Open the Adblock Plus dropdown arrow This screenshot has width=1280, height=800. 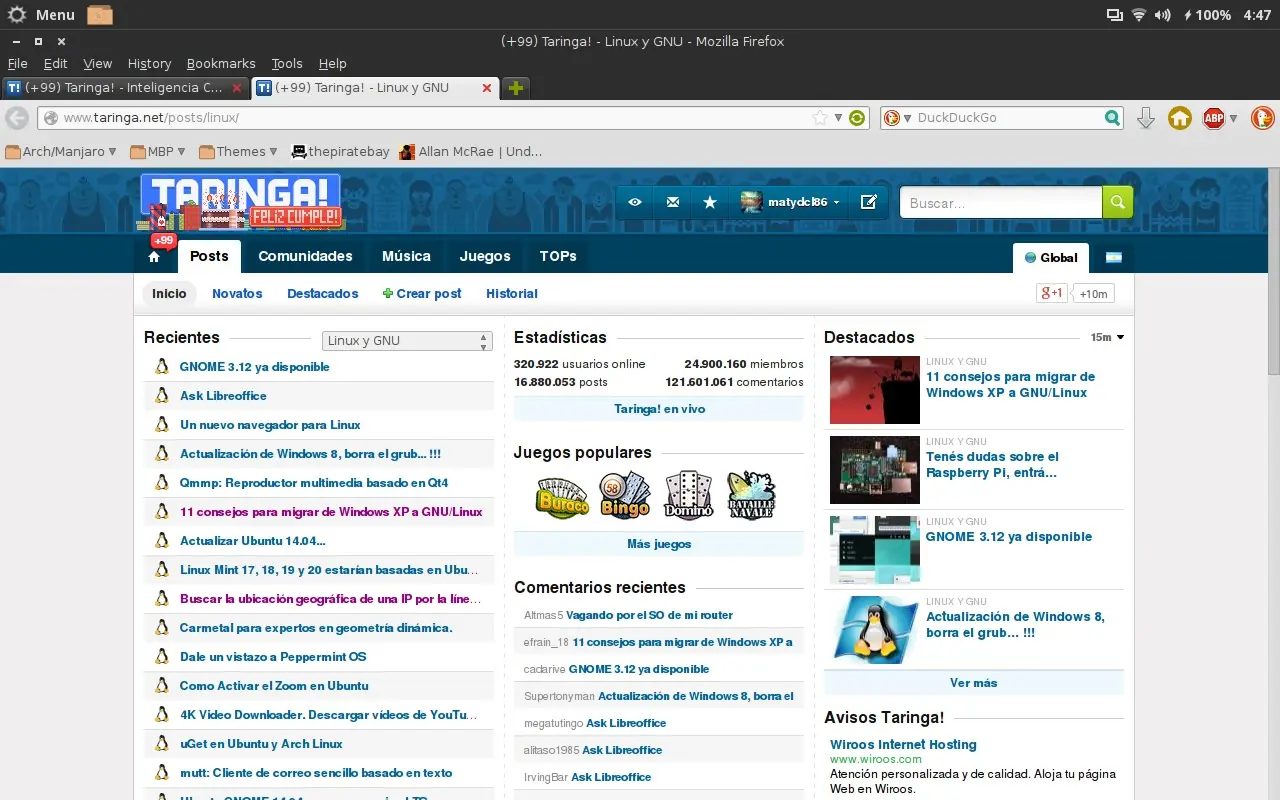point(1233,118)
